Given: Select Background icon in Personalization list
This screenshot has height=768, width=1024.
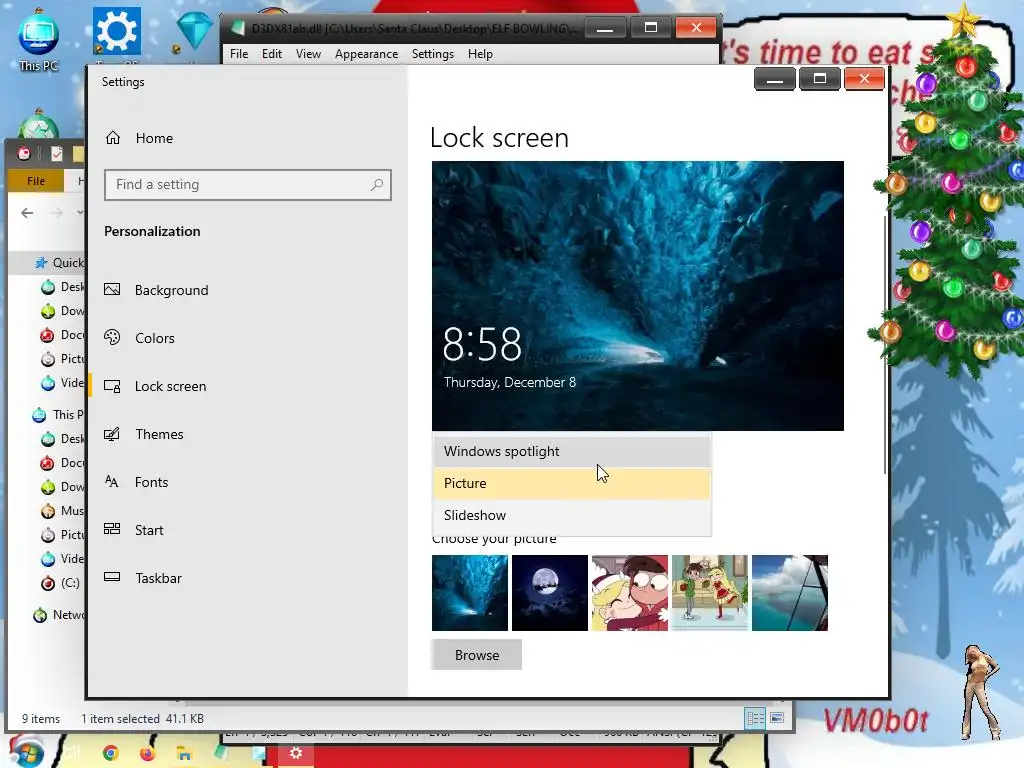Looking at the screenshot, I should (x=112, y=289).
